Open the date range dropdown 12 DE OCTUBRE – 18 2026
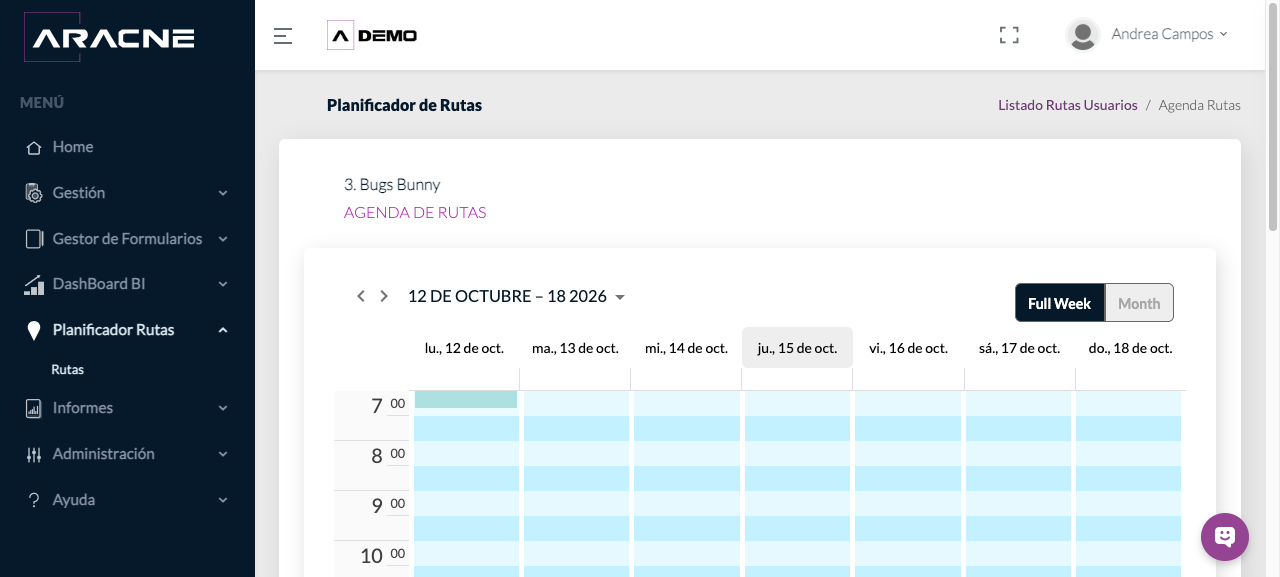 pyautogui.click(x=517, y=296)
